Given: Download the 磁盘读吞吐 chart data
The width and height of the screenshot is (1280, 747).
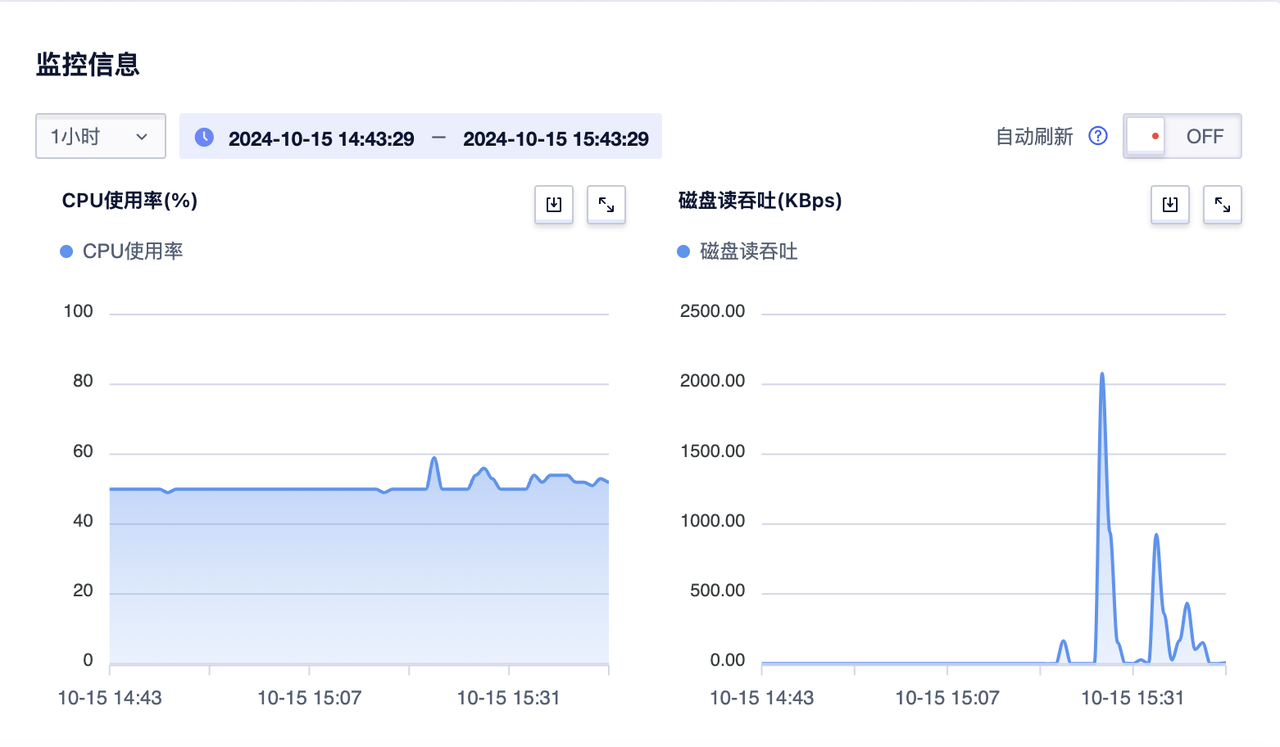Looking at the screenshot, I should coord(1169,204).
